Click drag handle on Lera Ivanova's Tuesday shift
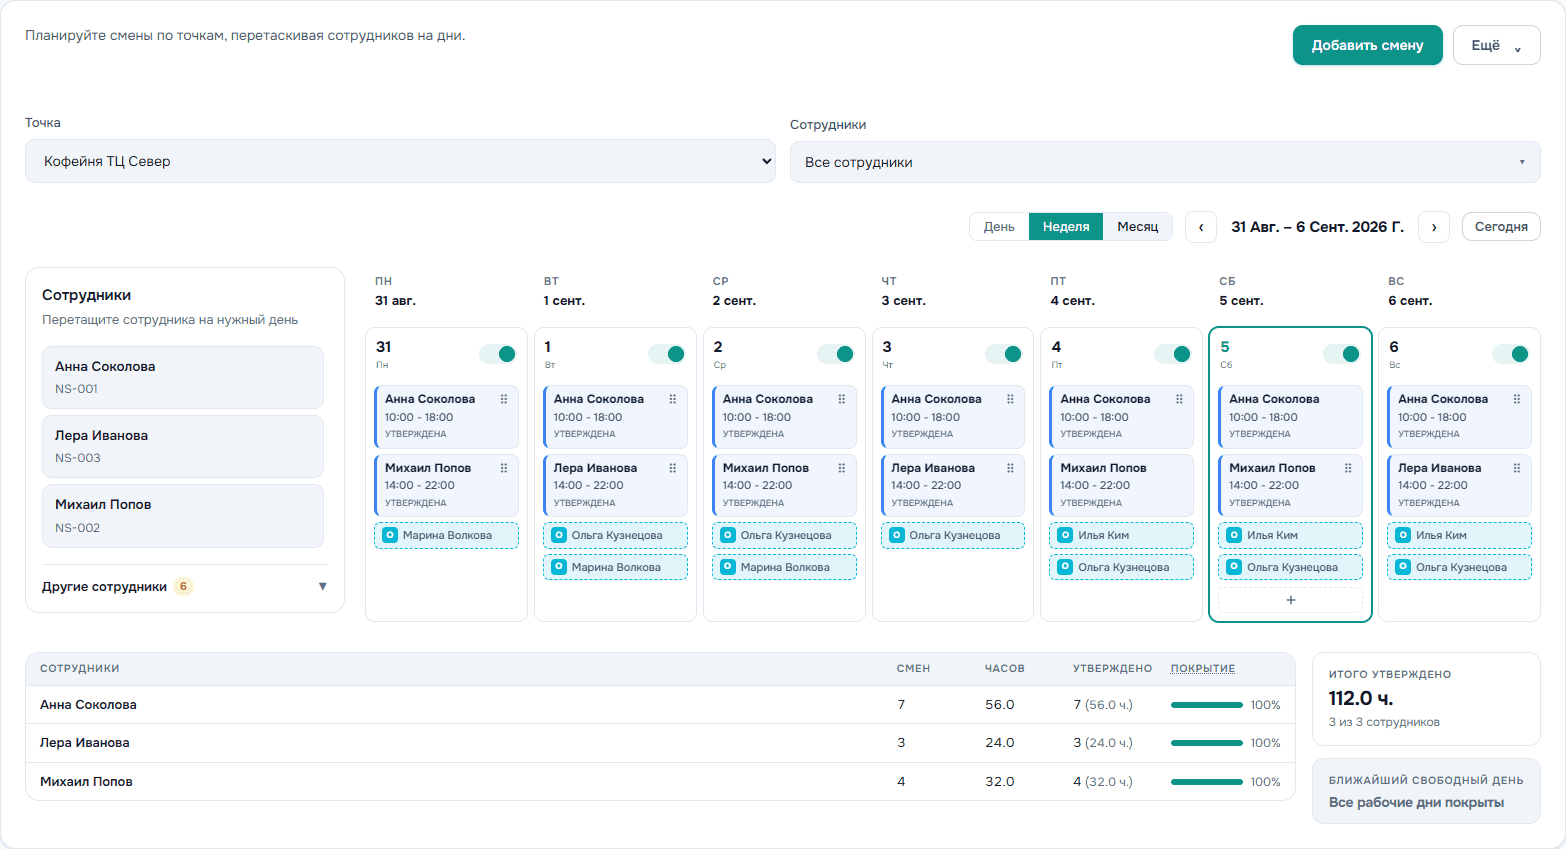 [x=673, y=468]
